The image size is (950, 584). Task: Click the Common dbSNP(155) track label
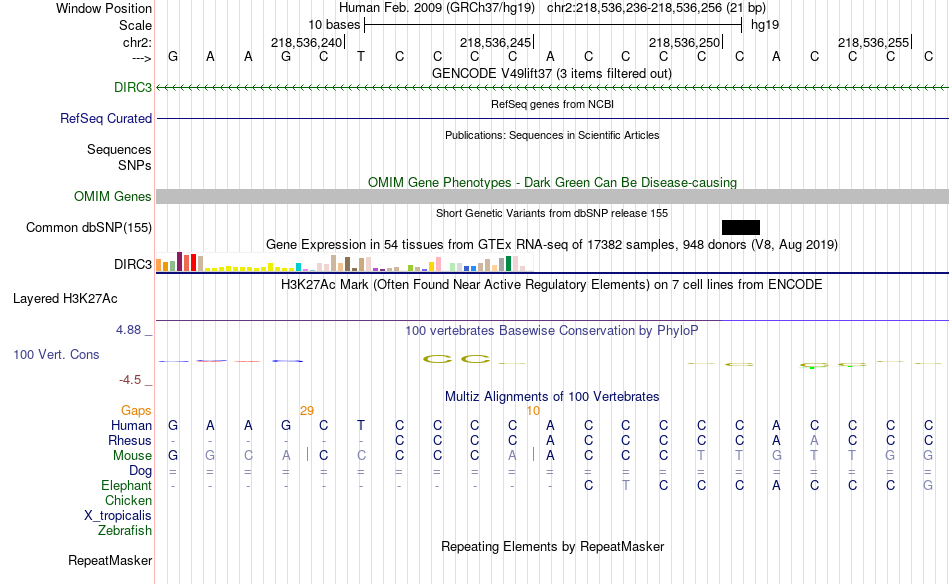tap(88, 227)
